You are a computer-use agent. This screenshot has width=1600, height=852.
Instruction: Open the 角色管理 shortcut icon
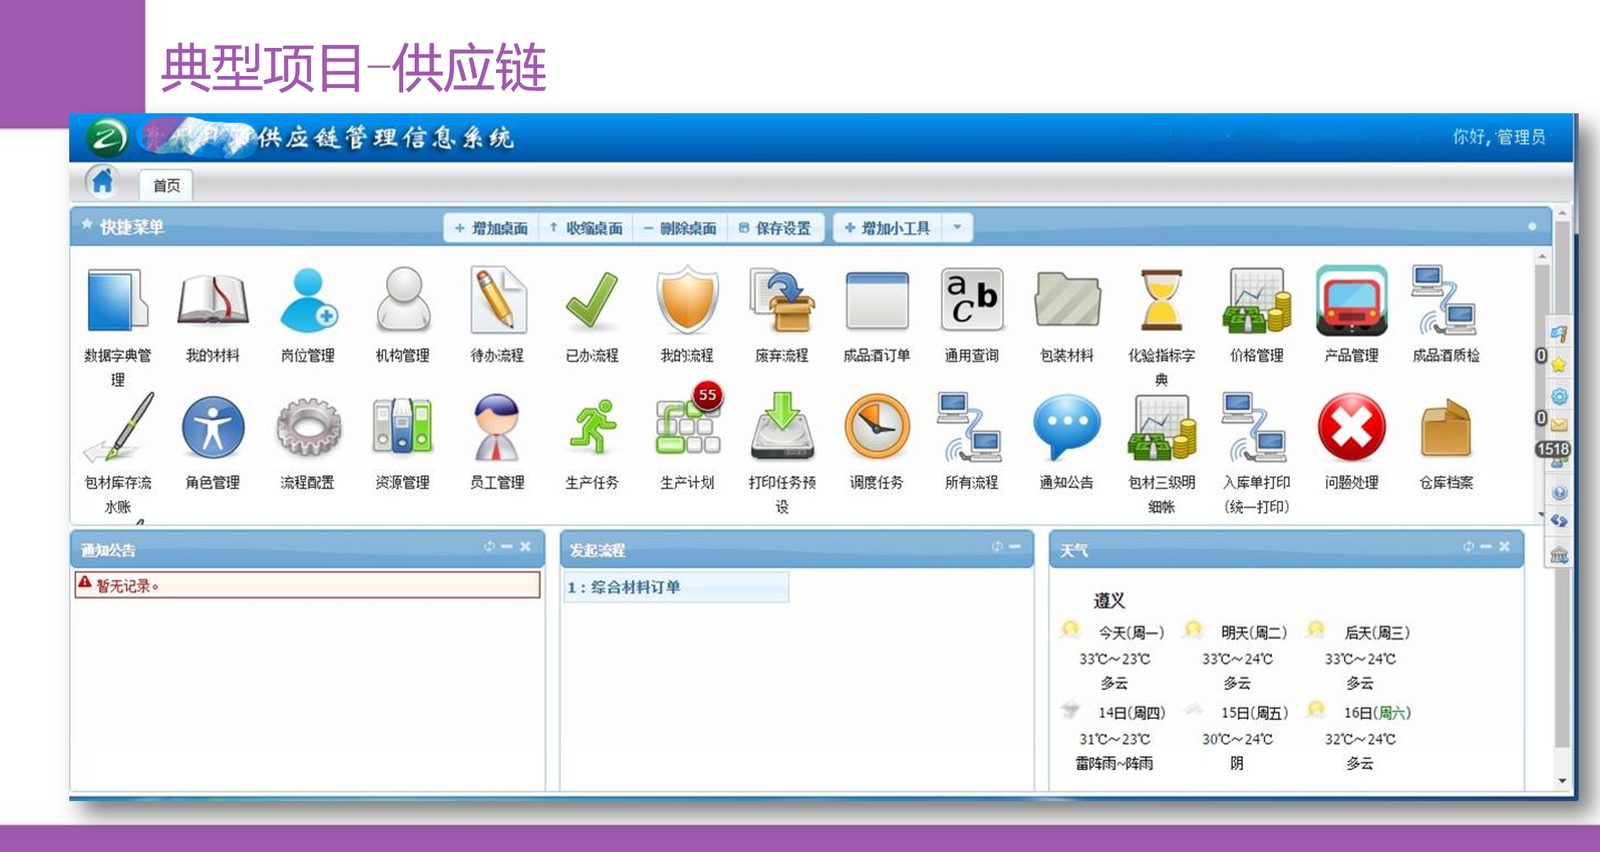pyautogui.click(x=213, y=427)
